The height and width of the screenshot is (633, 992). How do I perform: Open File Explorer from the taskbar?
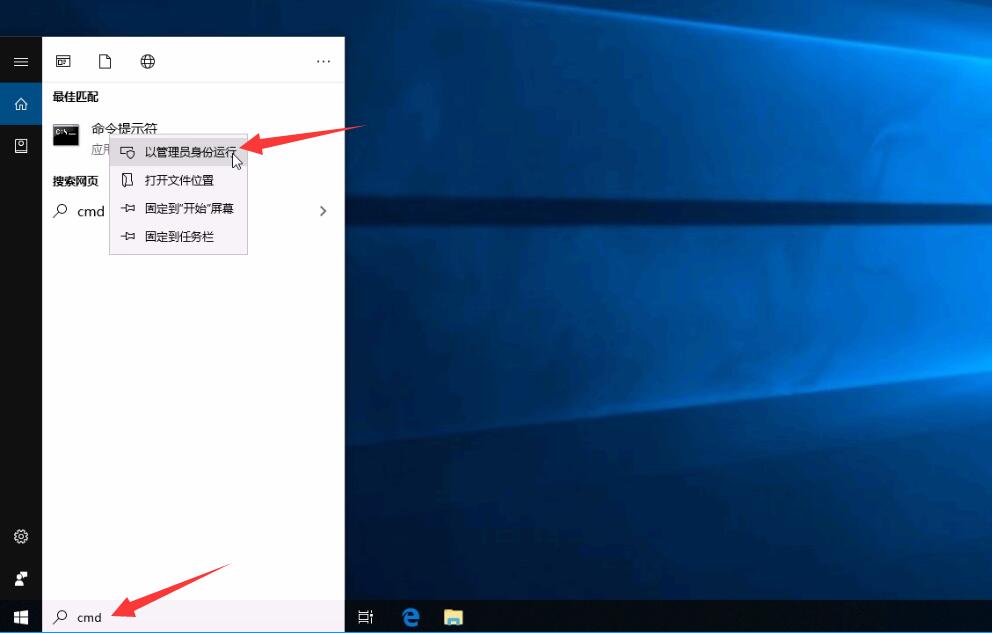(x=453, y=617)
